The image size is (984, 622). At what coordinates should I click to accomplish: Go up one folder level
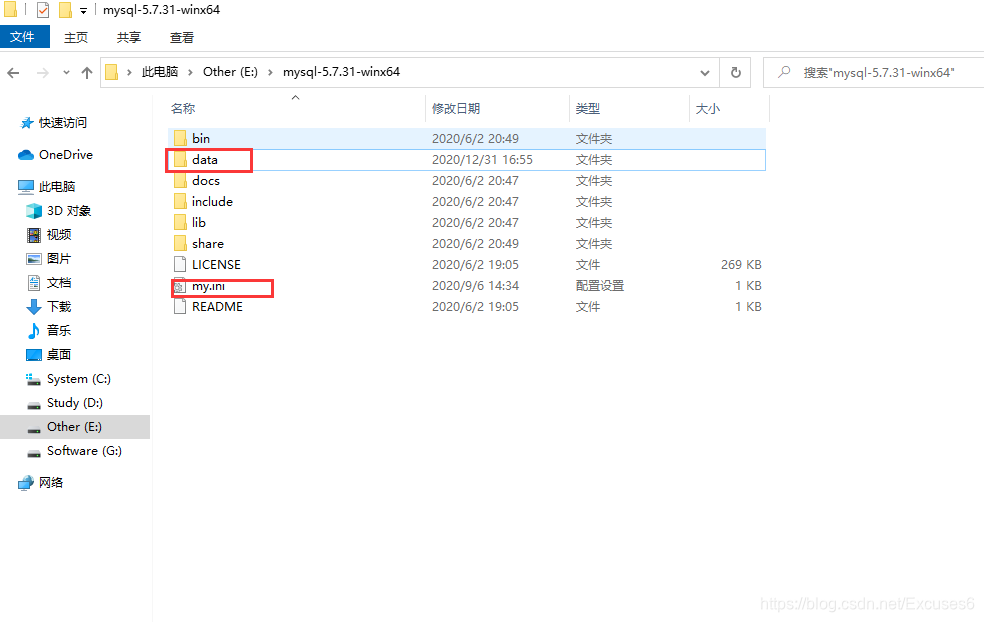pos(87,73)
